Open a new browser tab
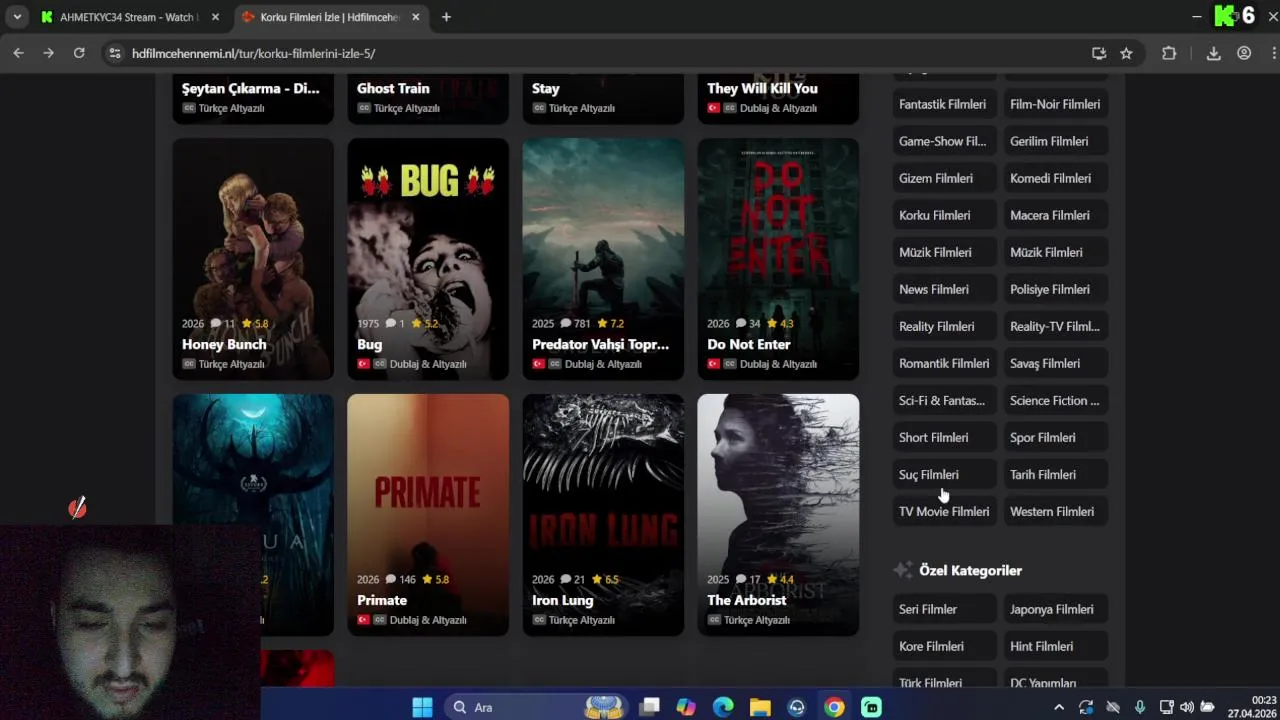The height and width of the screenshot is (720, 1280). coord(446,17)
